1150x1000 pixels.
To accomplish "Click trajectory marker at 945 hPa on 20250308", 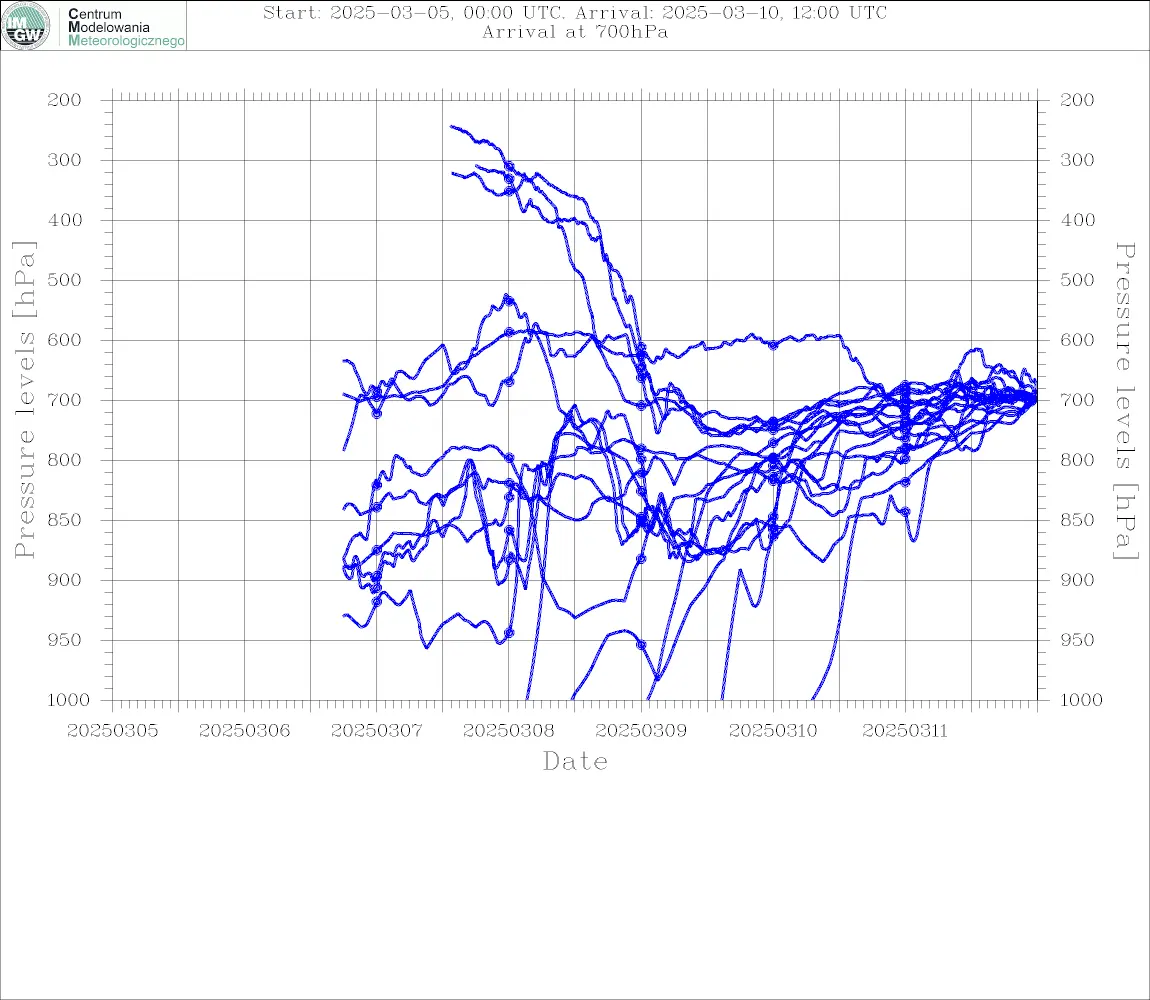I will (509, 633).
